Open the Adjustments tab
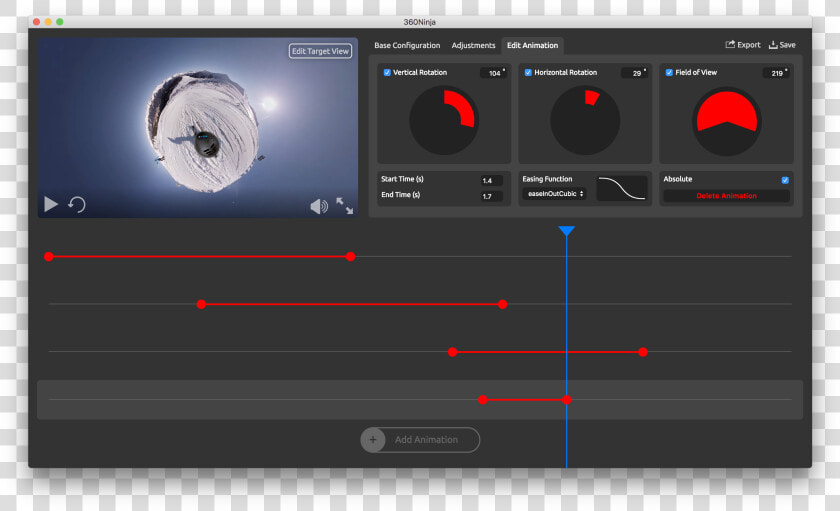Viewport: 840px width, 511px height. (x=474, y=46)
